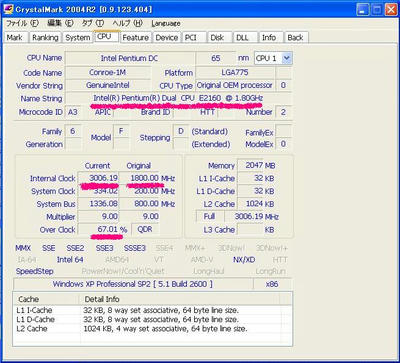Click the Family value 6

click(x=73, y=131)
